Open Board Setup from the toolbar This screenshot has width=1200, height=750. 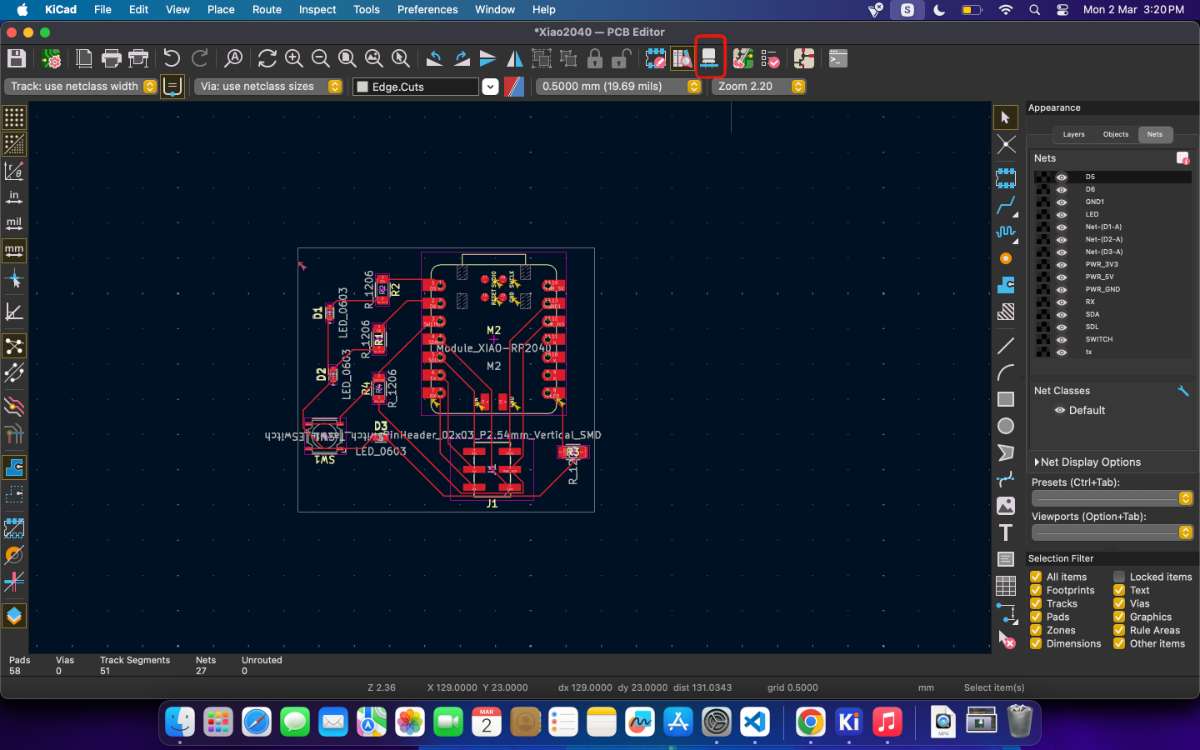tap(51, 59)
